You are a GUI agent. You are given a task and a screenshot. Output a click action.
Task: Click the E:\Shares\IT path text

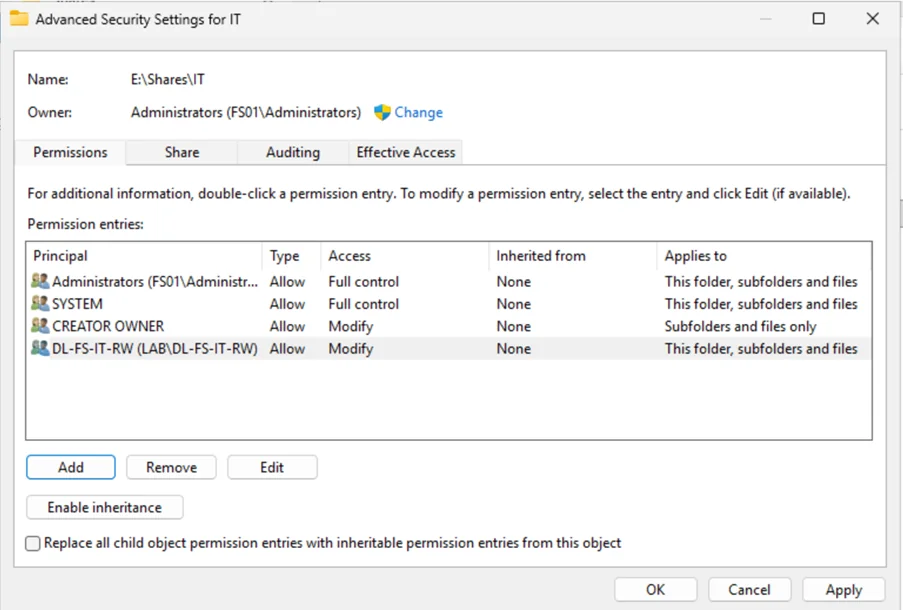click(x=168, y=79)
